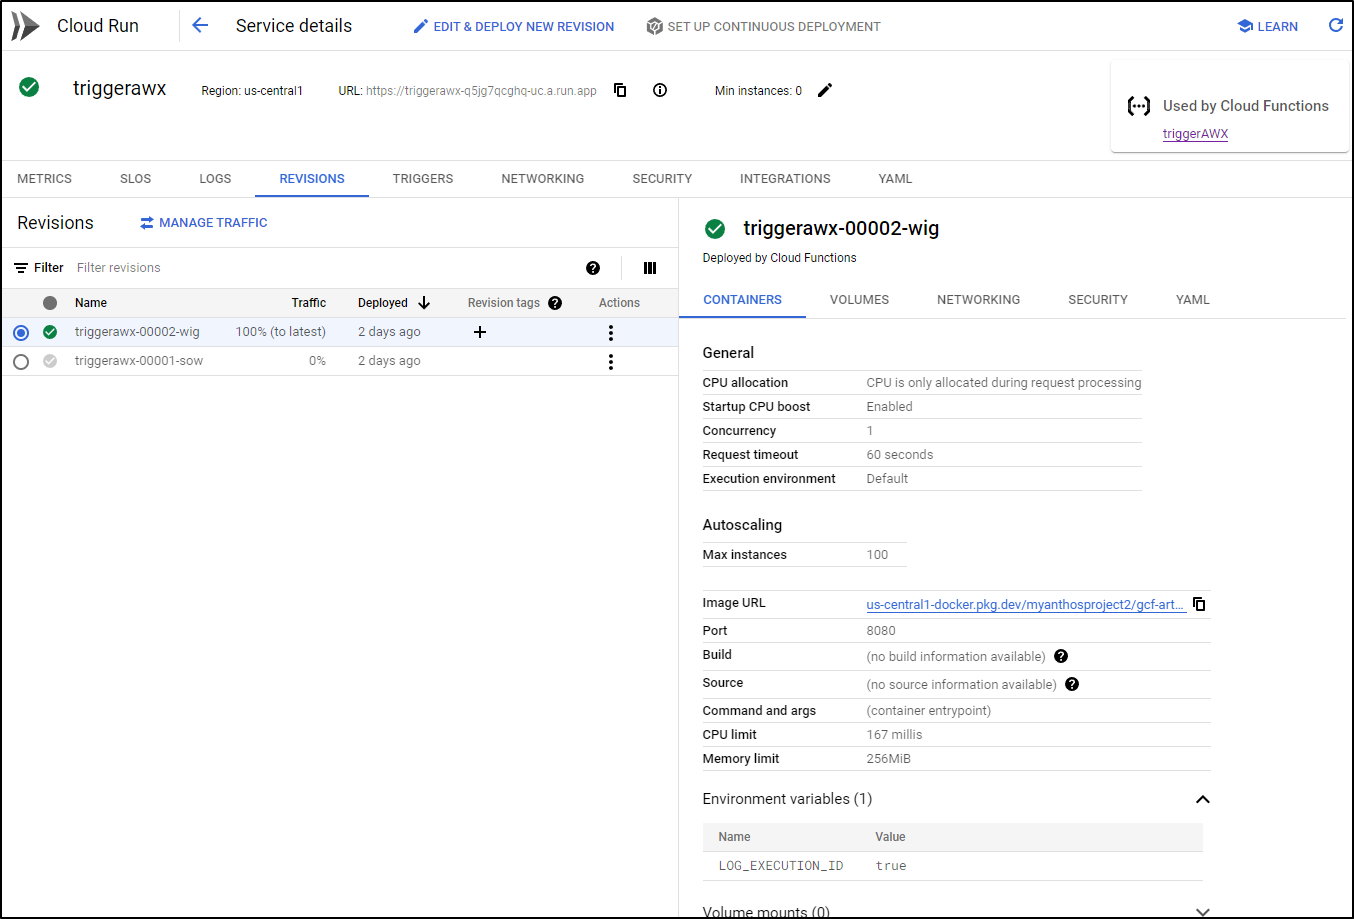This screenshot has width=1354, height=919.
Task: Click green status check beside triggerawx title
Action: tap(29, 87)
